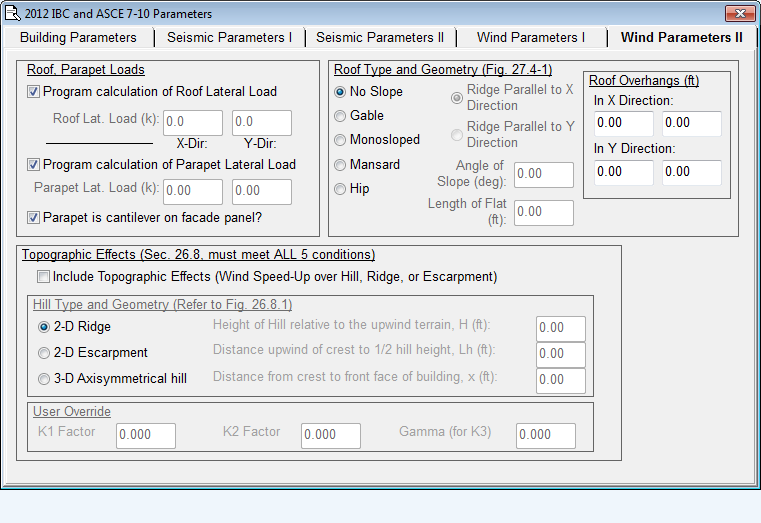The height and width of the screenshot is (523, 761).
Task: Choose Monosloped roof type
Action: pyautogui.click(x=341, y=140)
